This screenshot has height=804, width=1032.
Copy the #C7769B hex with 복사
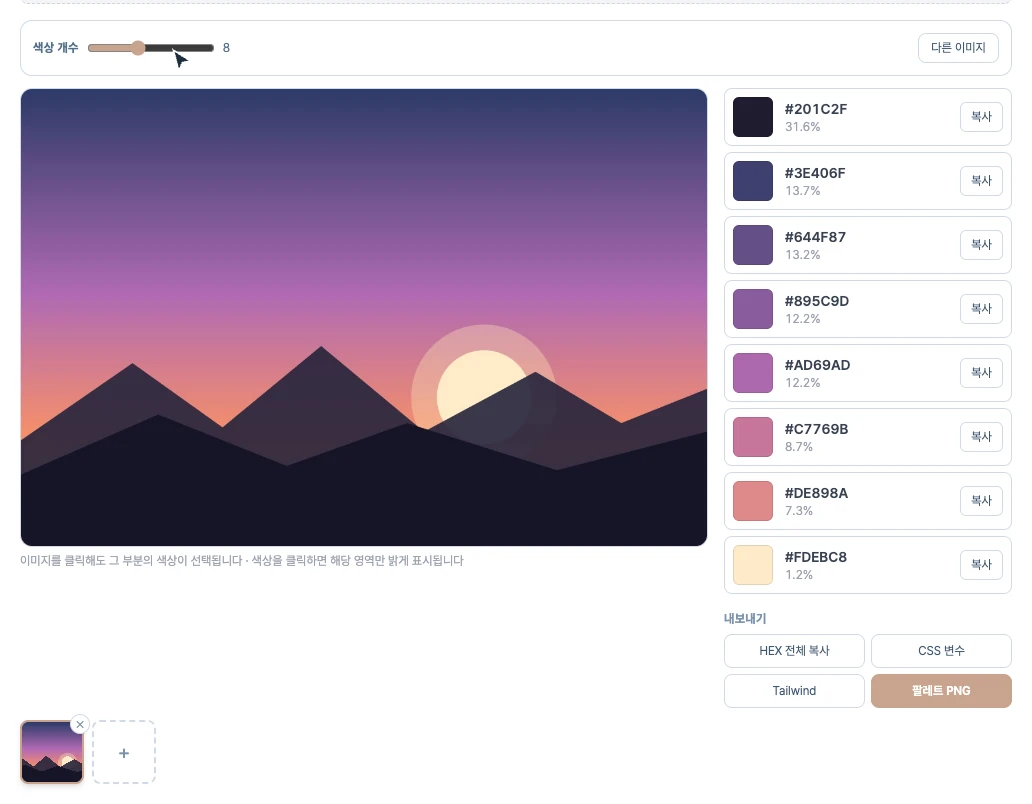click(981, 437)
